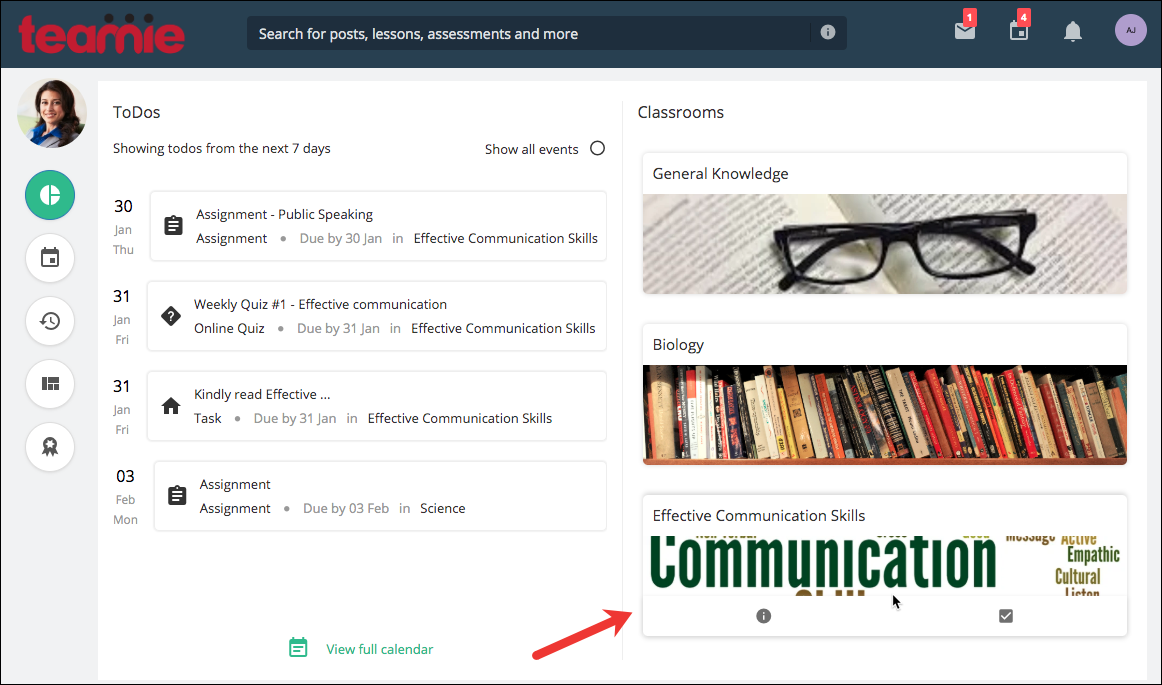Click the Assignment title due 03 Feb

click(x=235, y=484)
